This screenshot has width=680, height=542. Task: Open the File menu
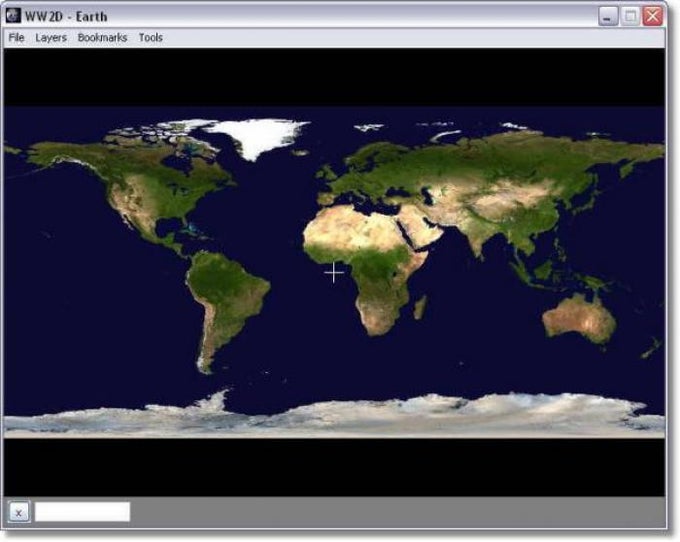16,38
